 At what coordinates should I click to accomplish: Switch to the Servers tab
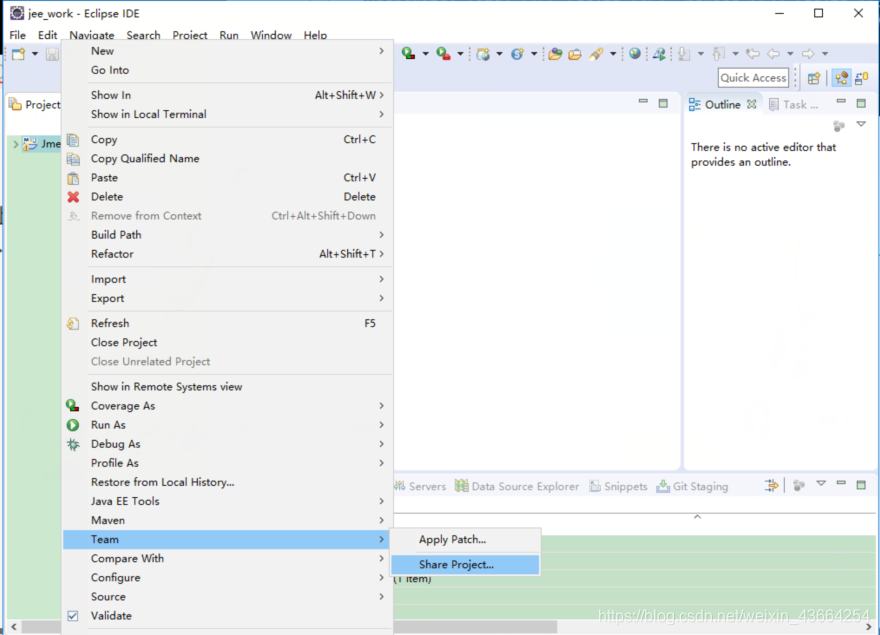coord(421,486)
